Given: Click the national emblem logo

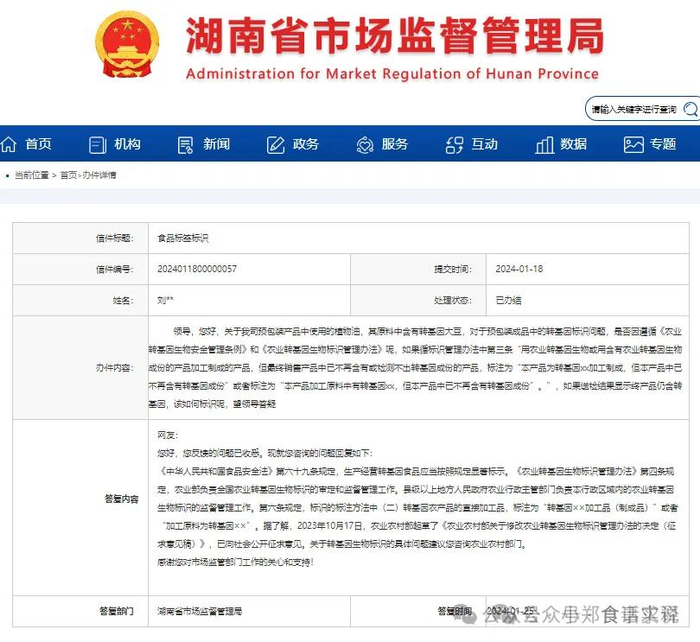Looking at the screenshot, I should click(x=127, y=45).
